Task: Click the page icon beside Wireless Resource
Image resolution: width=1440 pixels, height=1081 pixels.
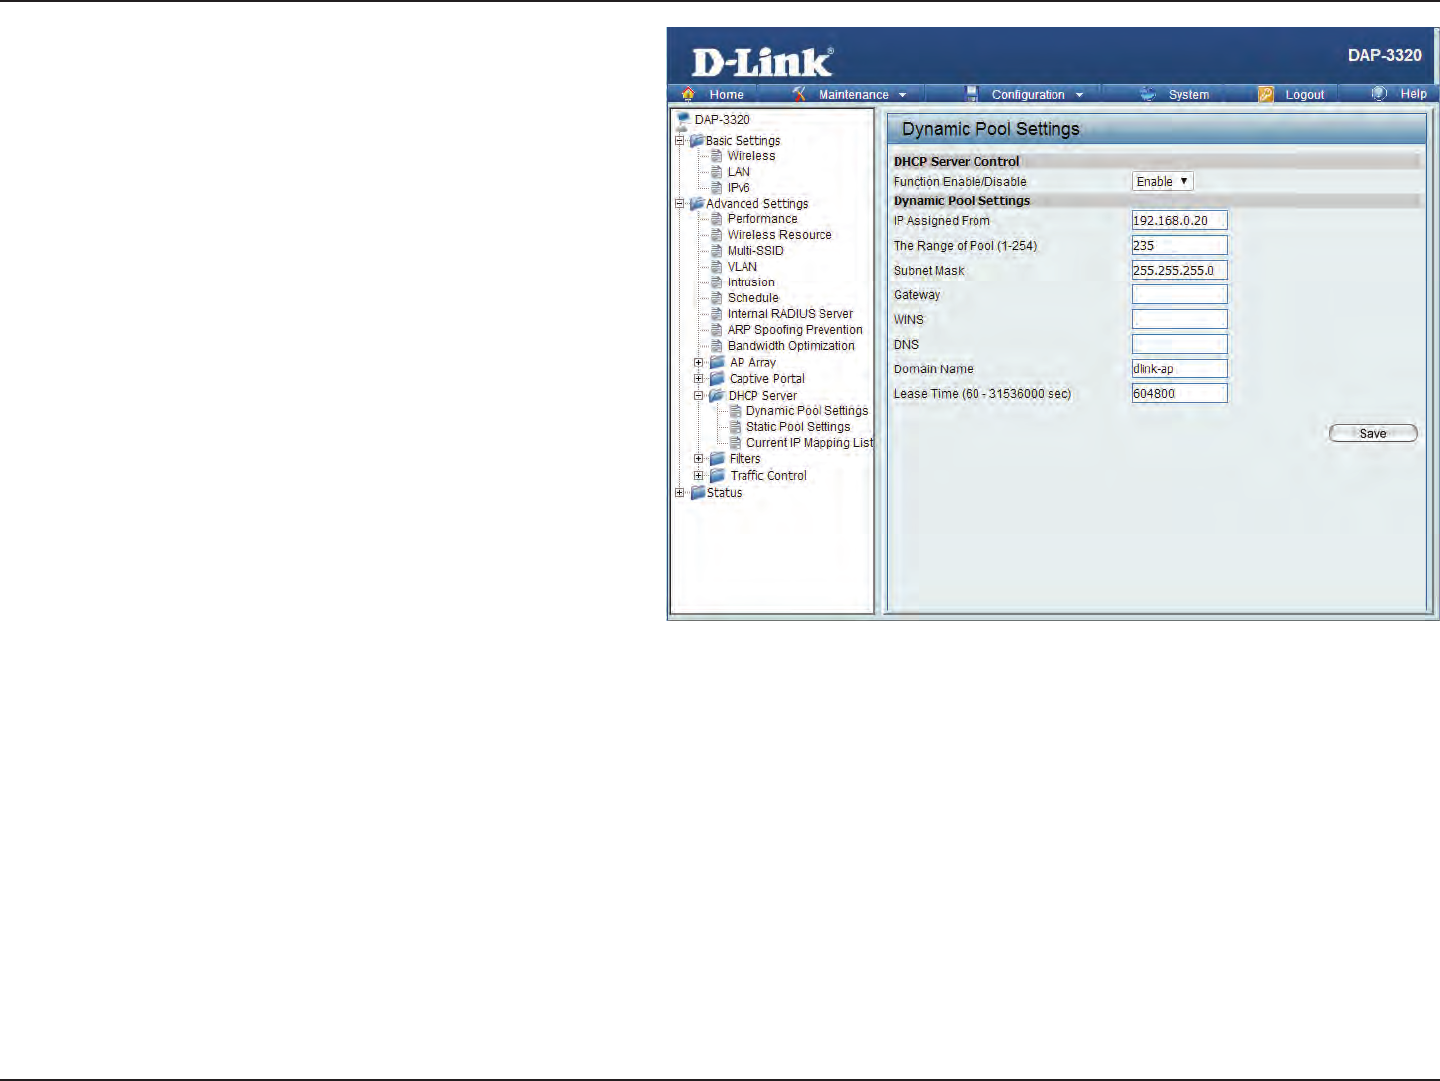Action: pos(716,235)
